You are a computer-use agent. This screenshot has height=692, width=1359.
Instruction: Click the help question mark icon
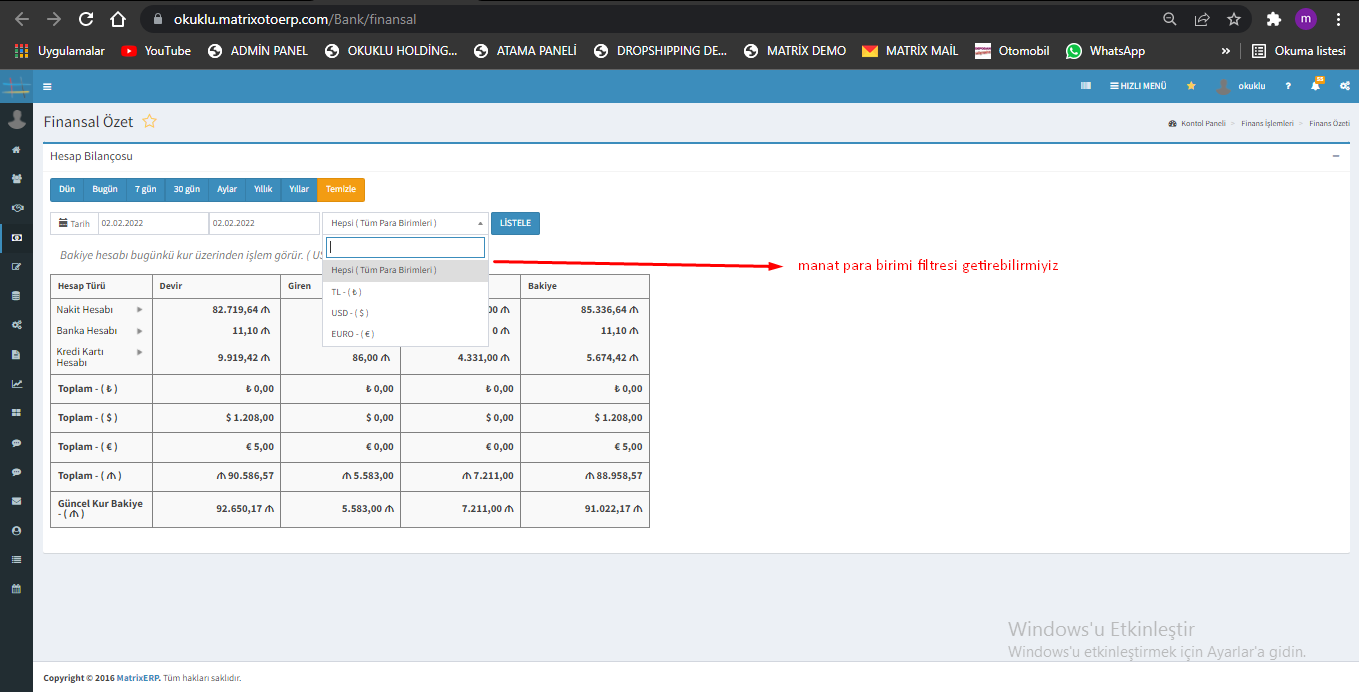1288,86
